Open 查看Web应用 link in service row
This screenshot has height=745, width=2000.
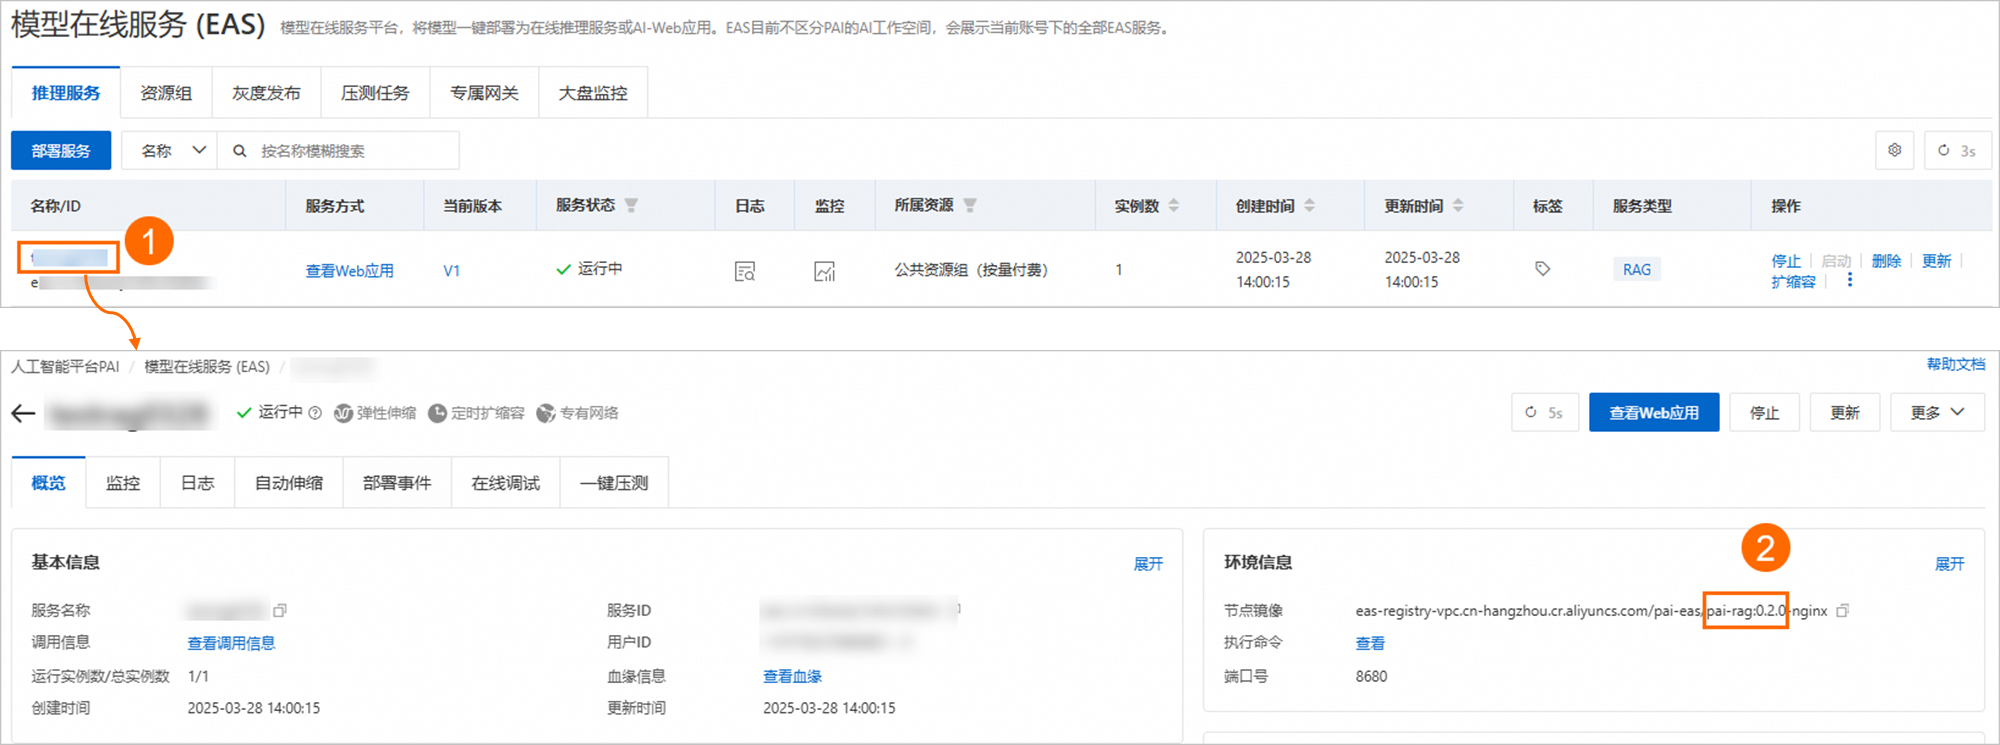(x=349, y=271)
